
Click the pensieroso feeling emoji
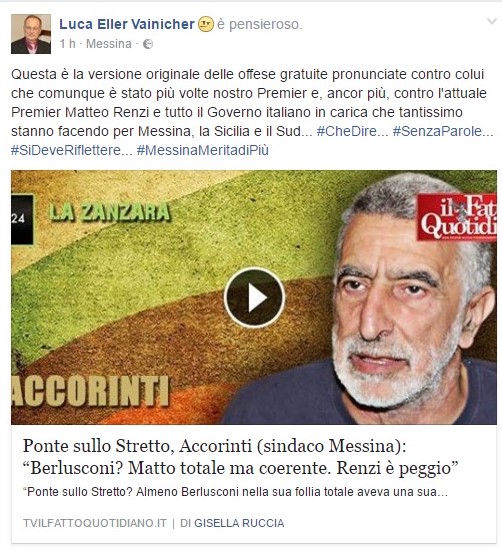point(206,24)
